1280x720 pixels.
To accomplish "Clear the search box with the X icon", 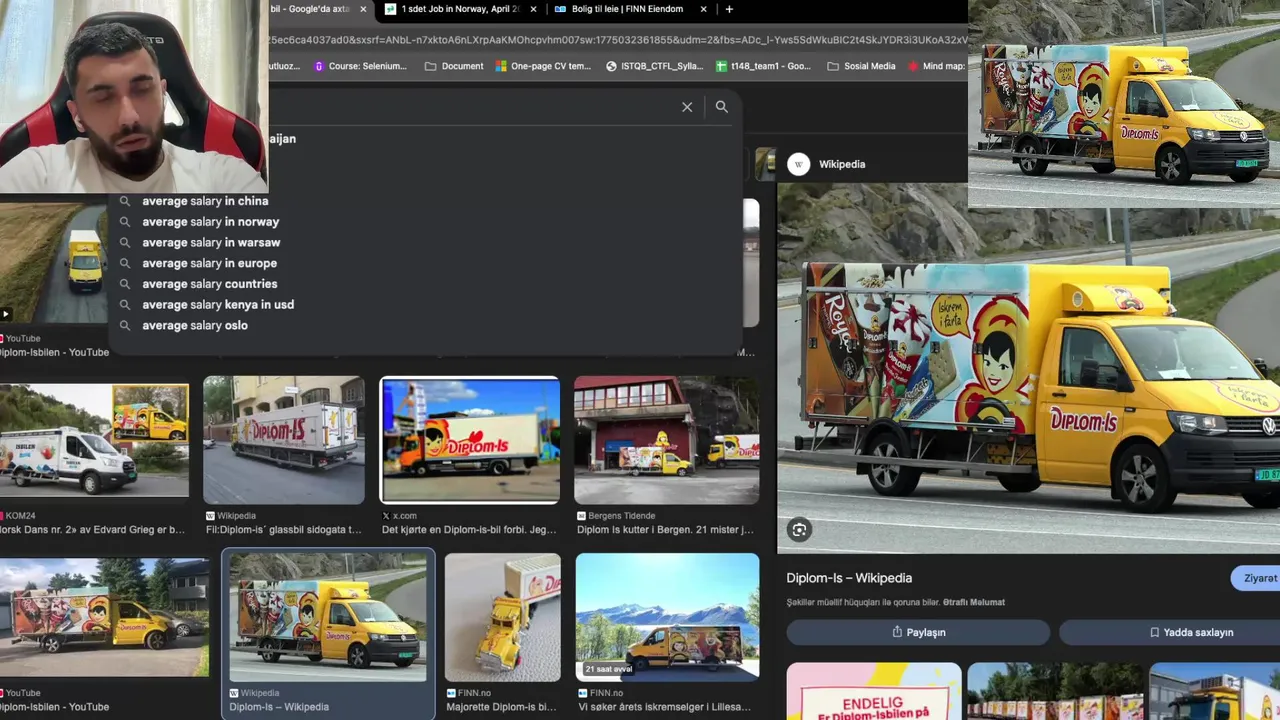I will [687, 107].
